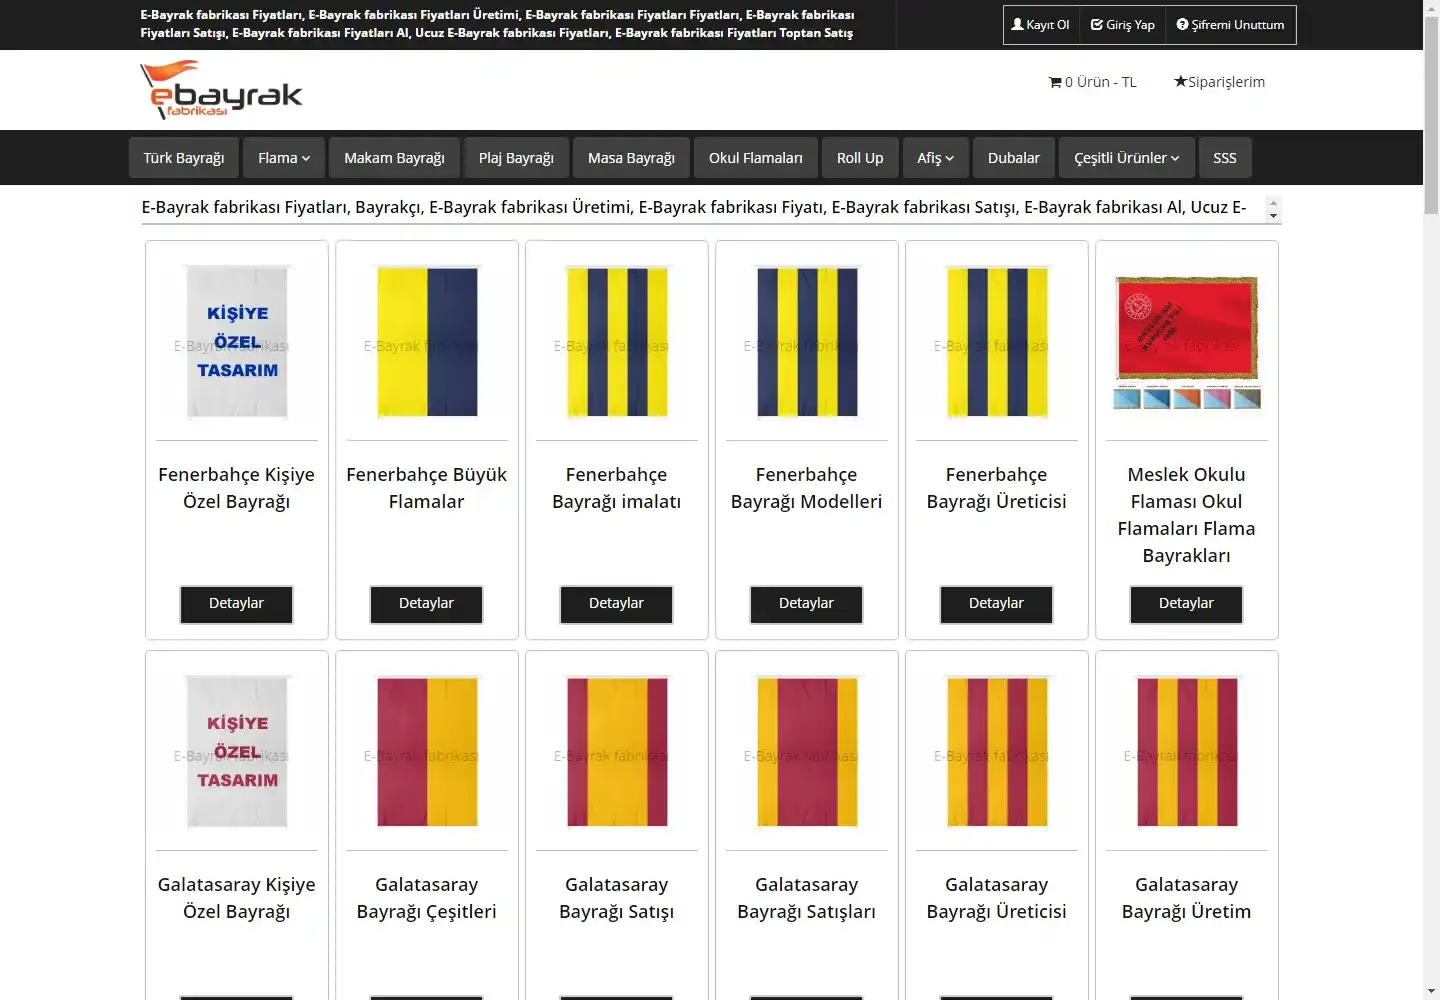The width and height of the screenshot is (1440, 1000).
Task: Open the Fenerbahçe Büyük Flamalar title link
Action: pyautogui.click(x=426, y=488)
